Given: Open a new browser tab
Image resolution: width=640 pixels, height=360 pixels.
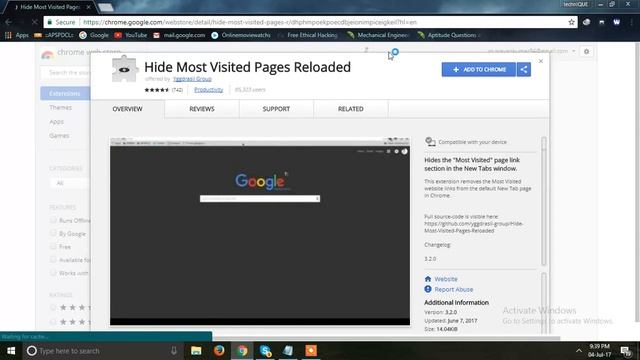Looking at the screenshot, I should [x=106, y=7].
